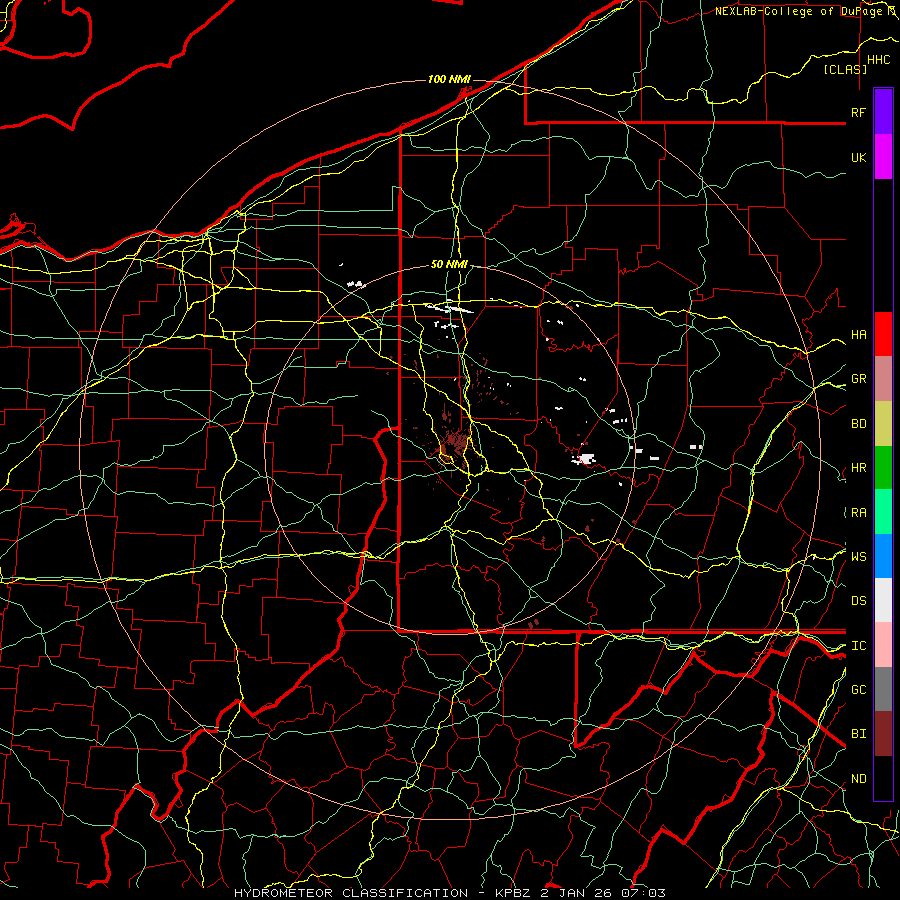Image resolution: width=900 pixels, height=900 pixels.
Task: Click the [CLAS] units label
Action: [845, 70]
